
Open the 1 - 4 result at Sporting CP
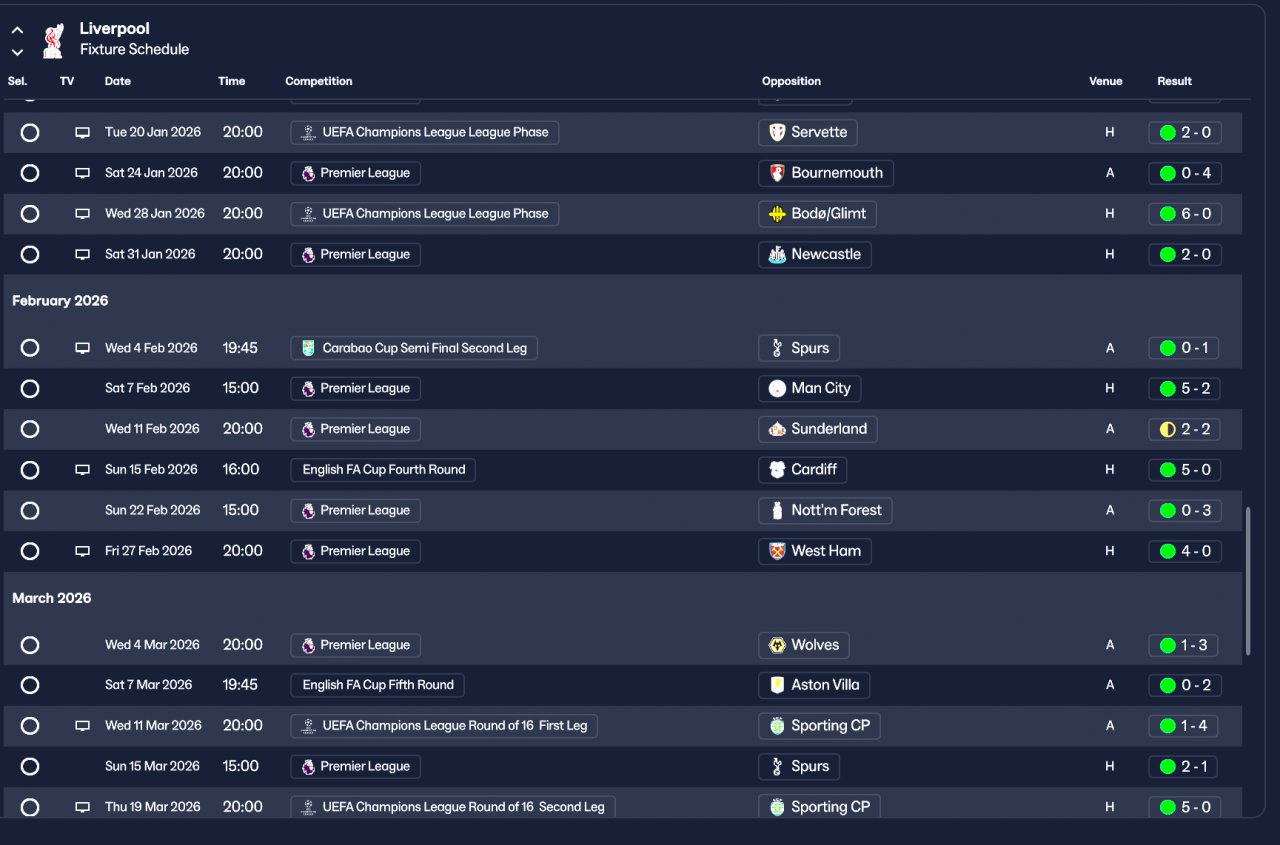click(x=1183, y=726)
